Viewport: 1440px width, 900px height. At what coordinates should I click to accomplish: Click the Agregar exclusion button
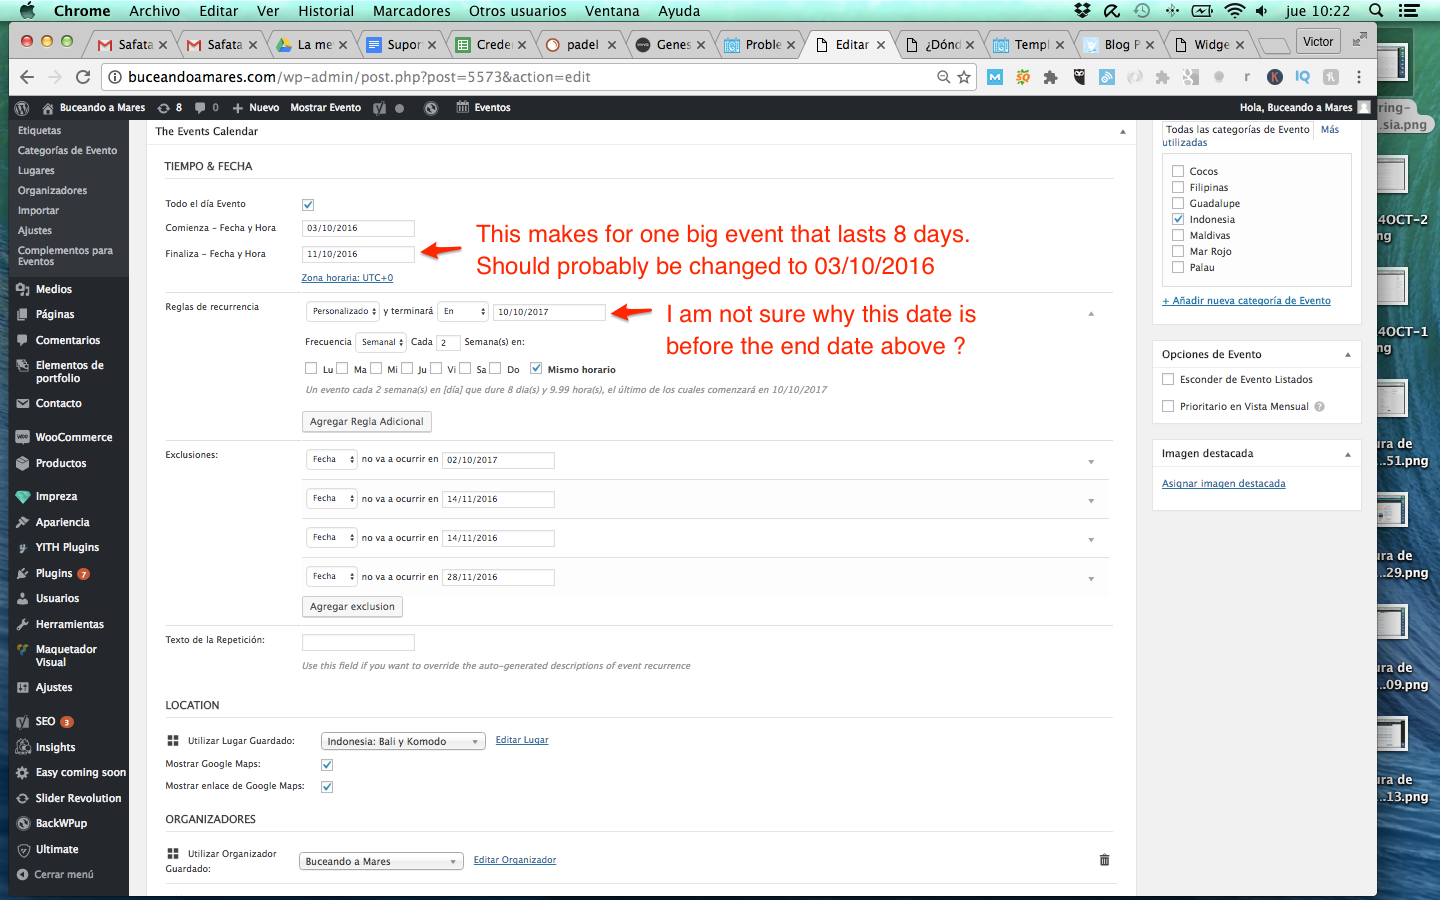click(x=352, y=606)
